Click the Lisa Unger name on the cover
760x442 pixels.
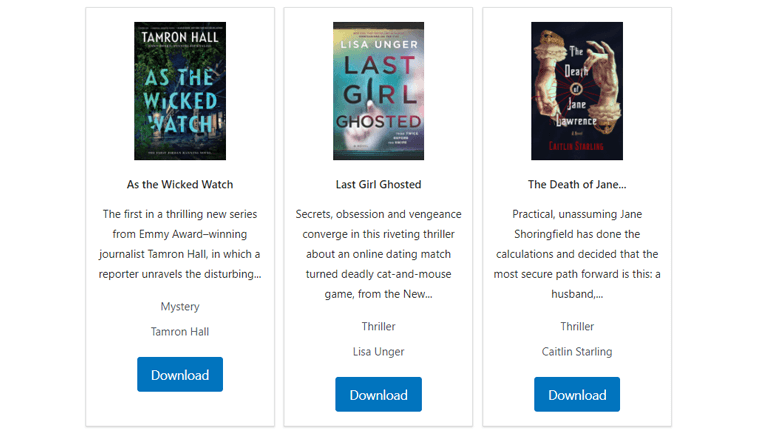click(x=379, y=45)
